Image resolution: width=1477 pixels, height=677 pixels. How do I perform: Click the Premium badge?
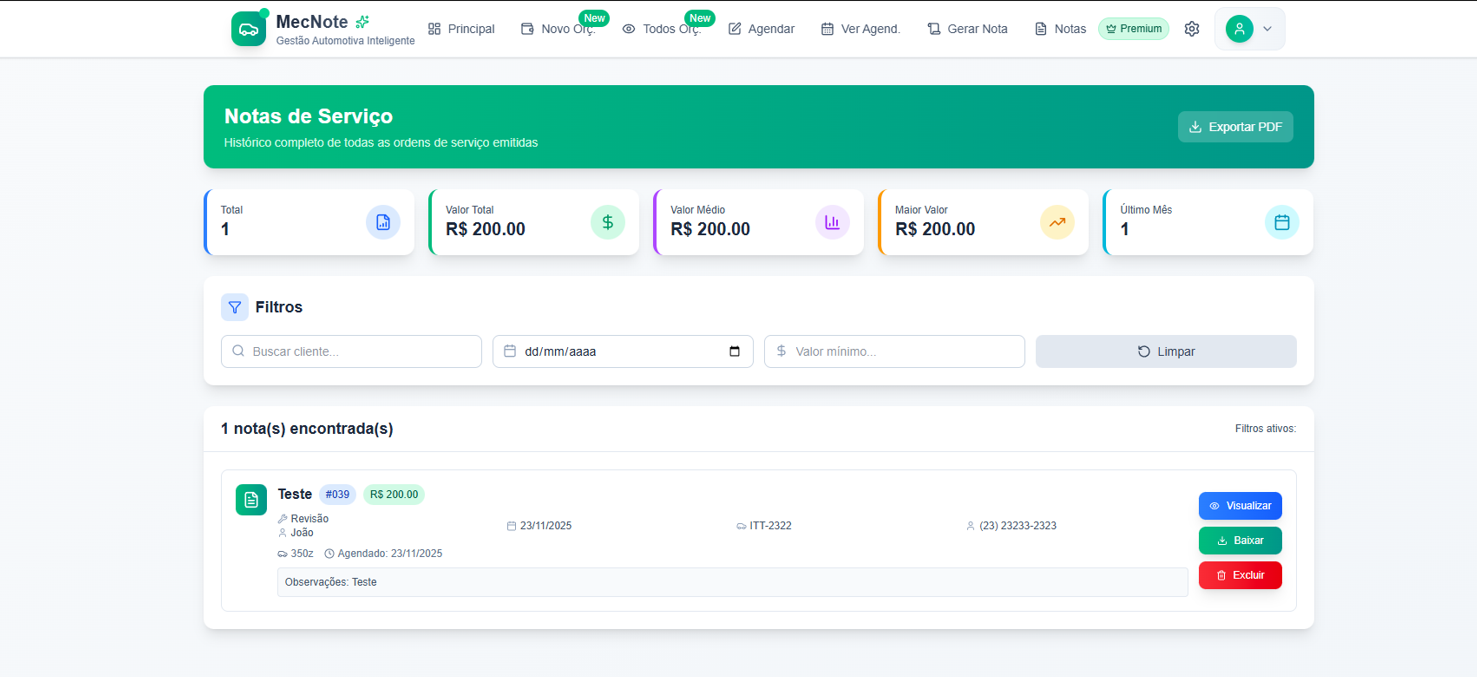click(x=1133, y=28)
